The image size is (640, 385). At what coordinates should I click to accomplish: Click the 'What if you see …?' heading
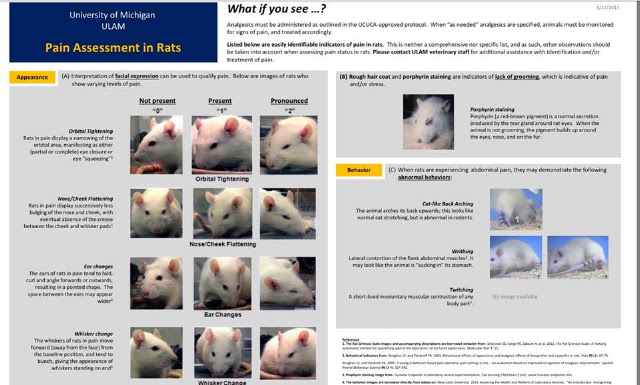277,9
